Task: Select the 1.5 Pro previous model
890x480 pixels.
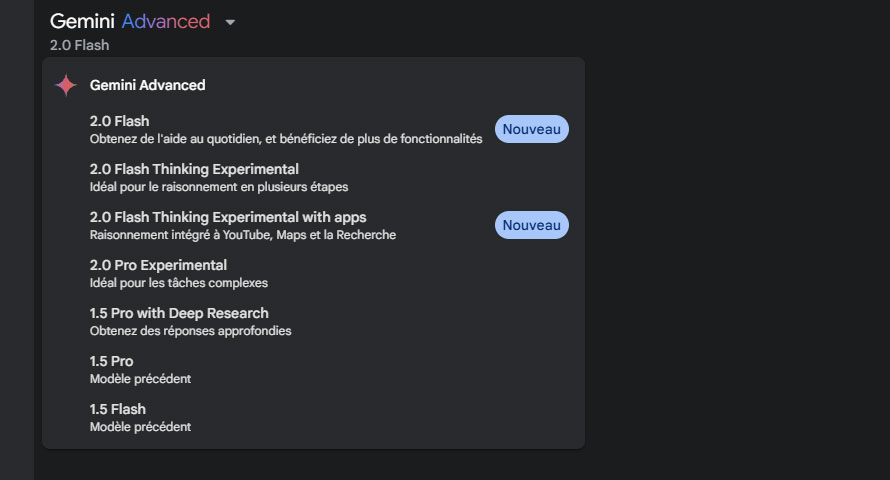Action: [313, 369]
